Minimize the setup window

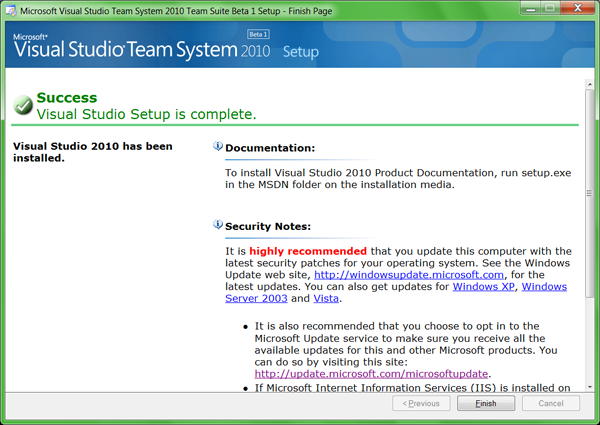tap(530, 8)
